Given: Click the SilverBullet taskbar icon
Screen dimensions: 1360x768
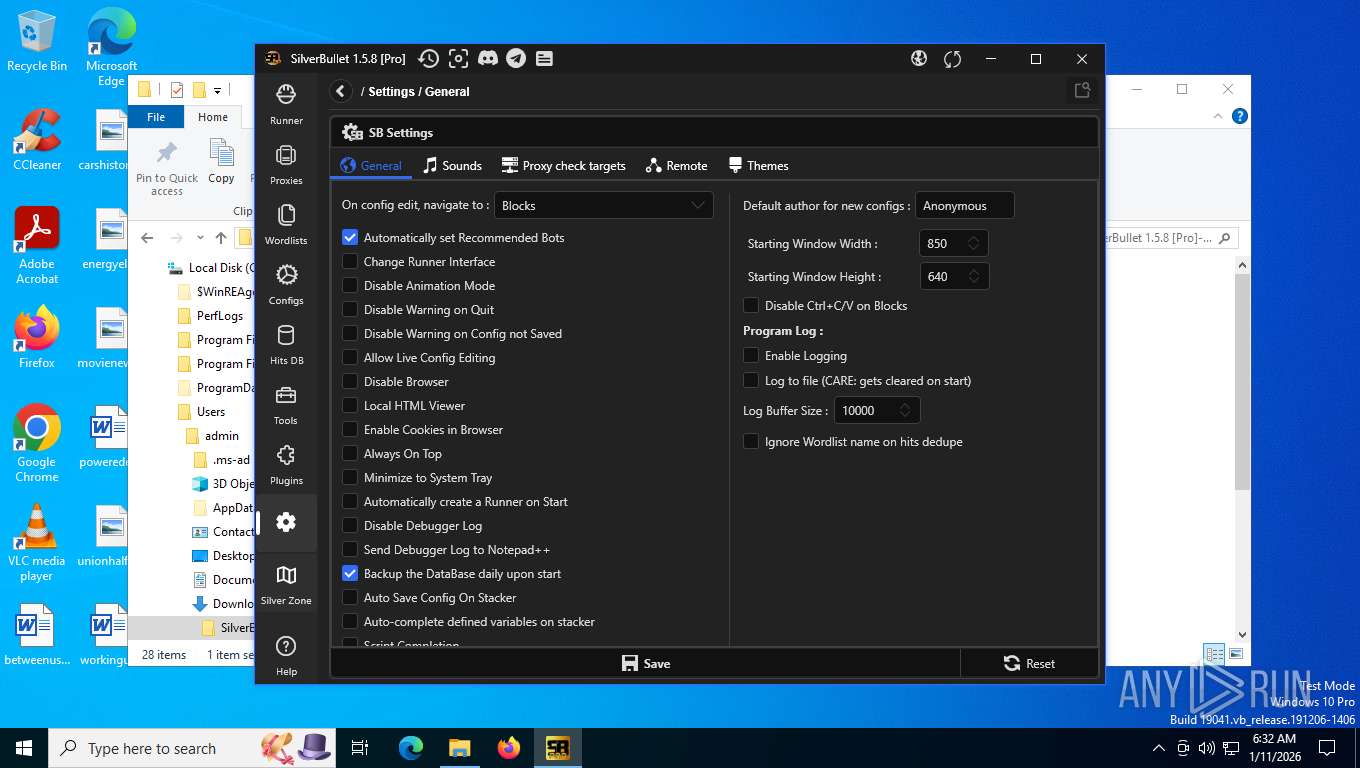Looking at the screenshot, I should click(557, 748).
